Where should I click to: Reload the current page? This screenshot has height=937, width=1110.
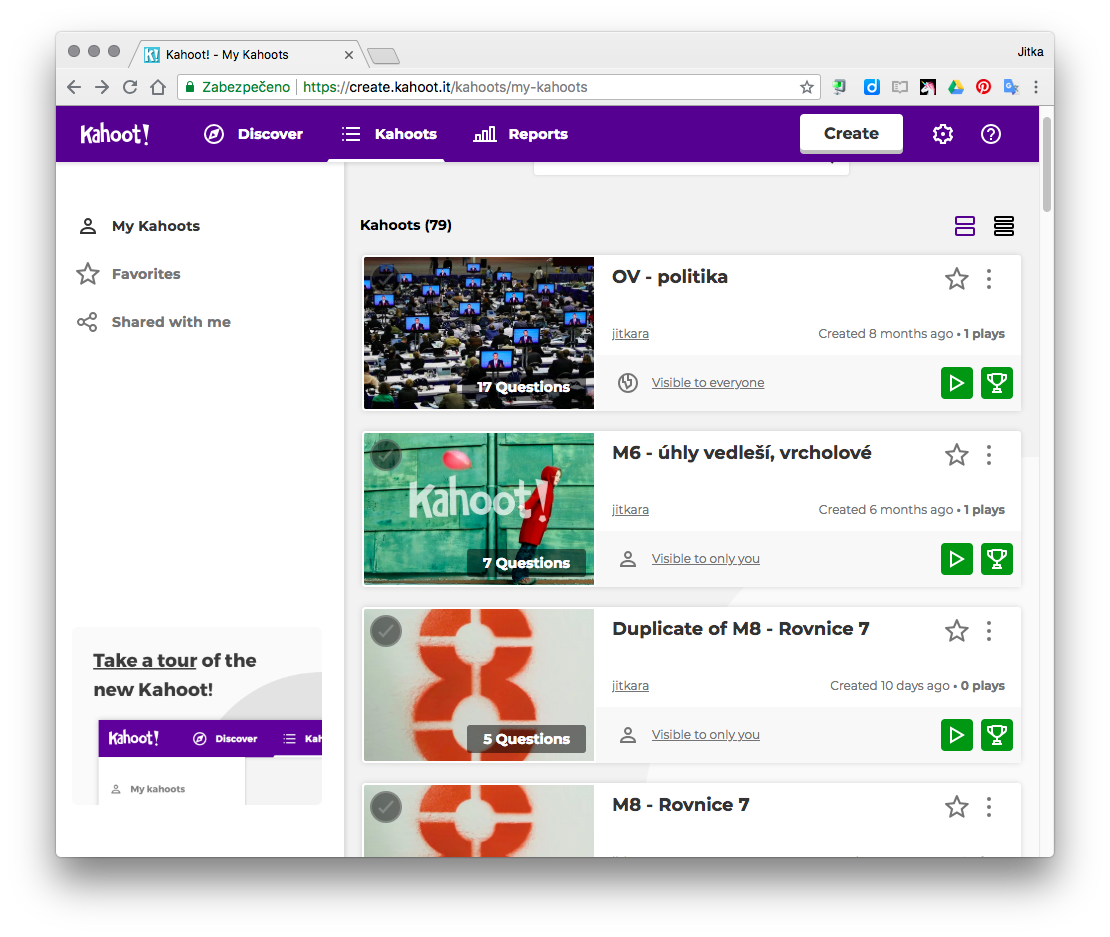coord(130,87)
